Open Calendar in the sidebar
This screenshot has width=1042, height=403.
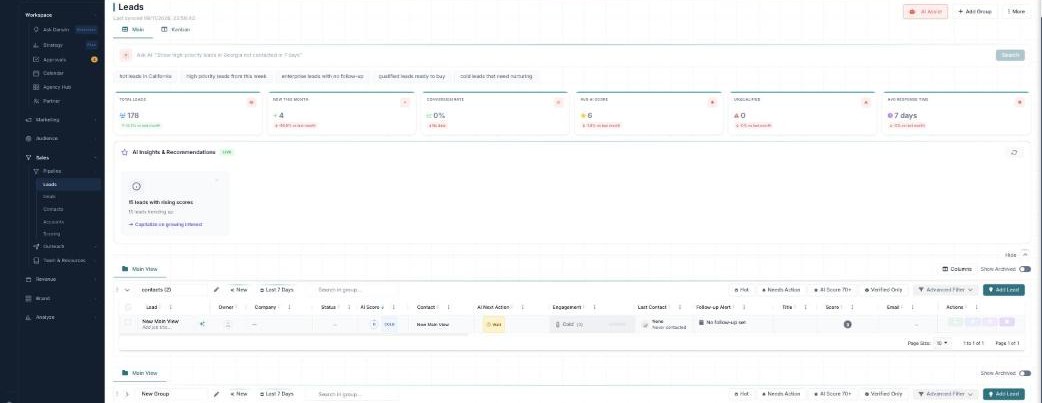pyautogui.click(x=64, y=73)
